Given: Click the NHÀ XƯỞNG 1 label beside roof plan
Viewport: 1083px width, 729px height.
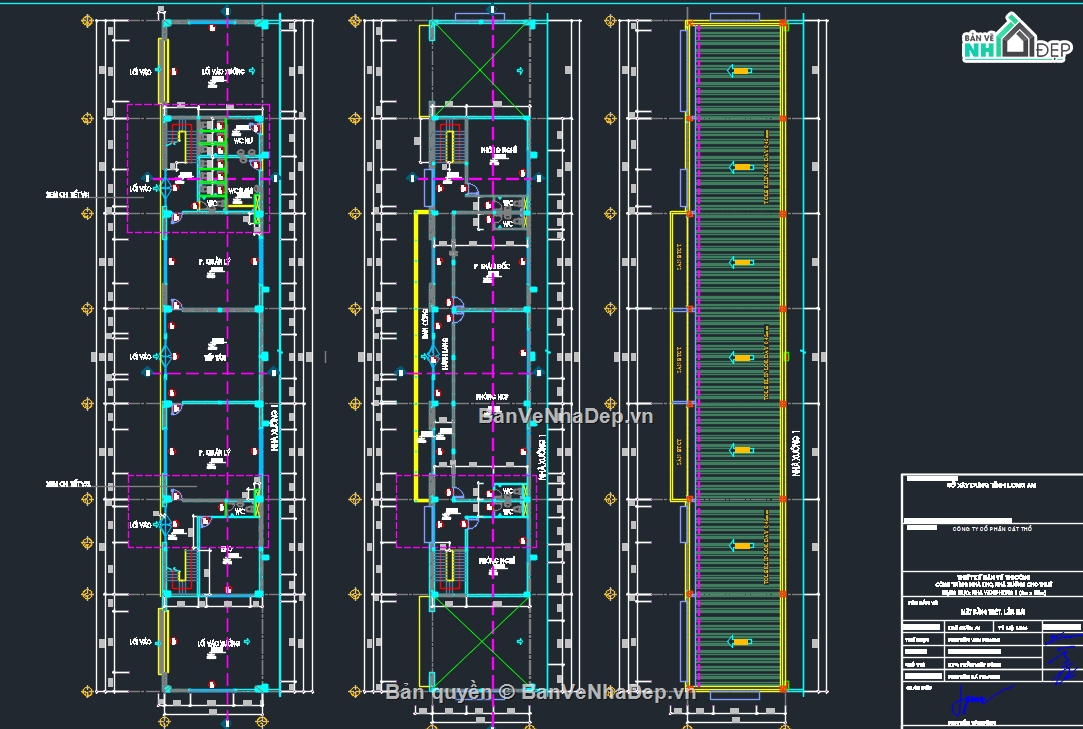Looking at the screenshot, I should [x=797, y=465].
